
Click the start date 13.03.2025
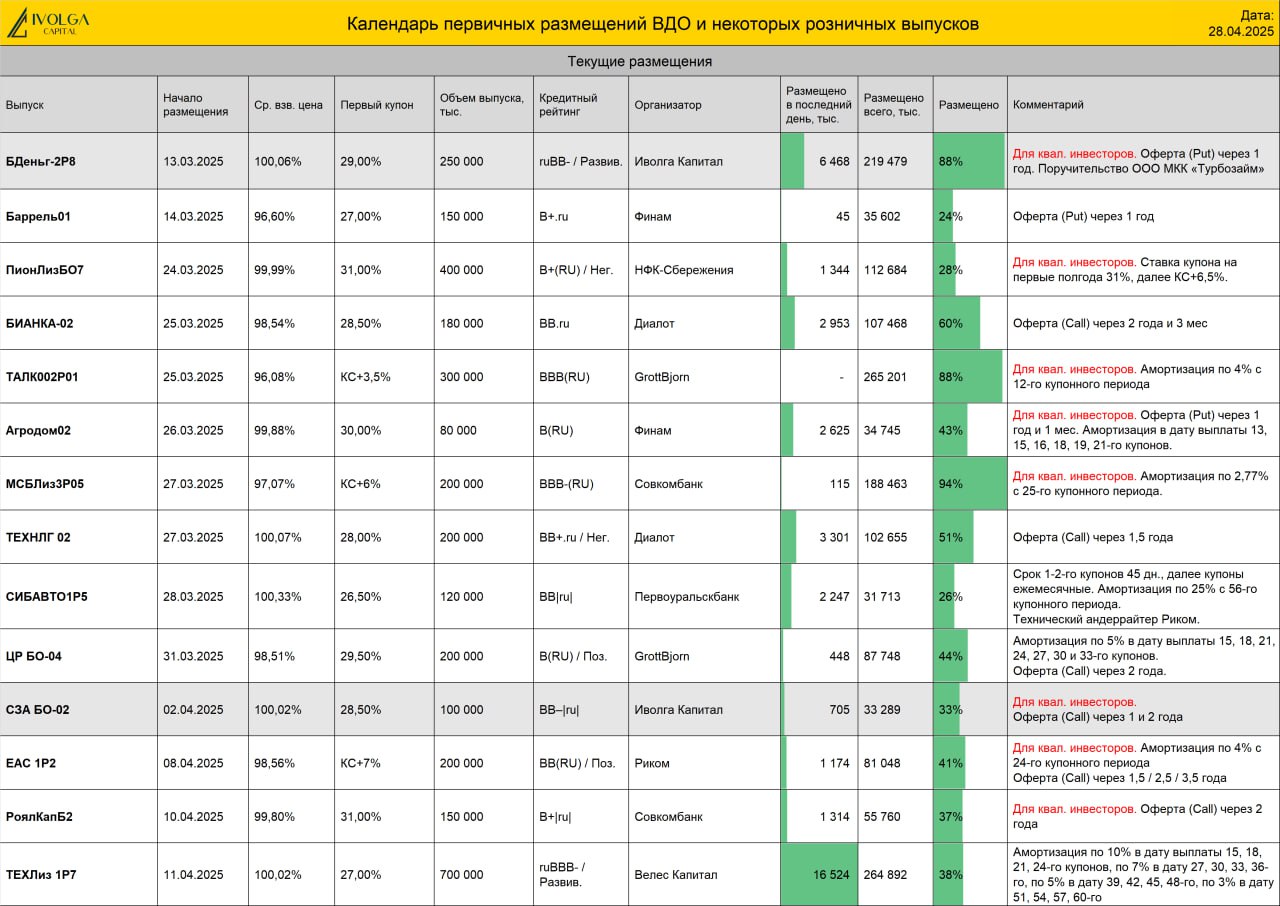click(193, 161)
